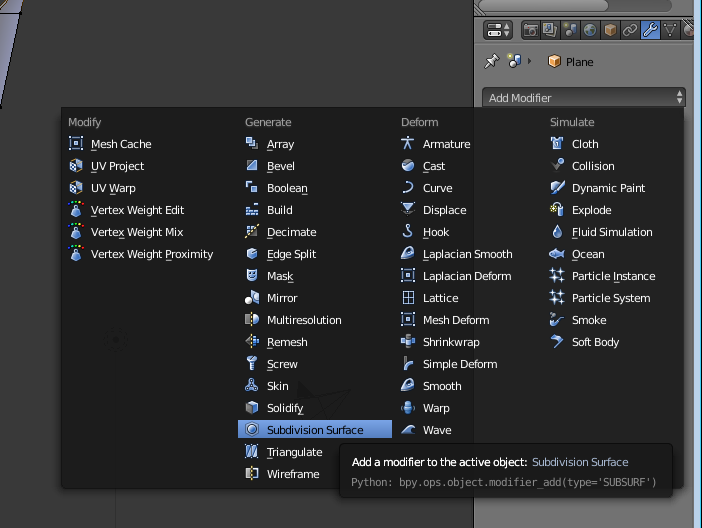This screenshot has height=528, width=702.
Task: Open the Add Modifier dropdown
Action: pyautogui.click(x=584, y=98)
